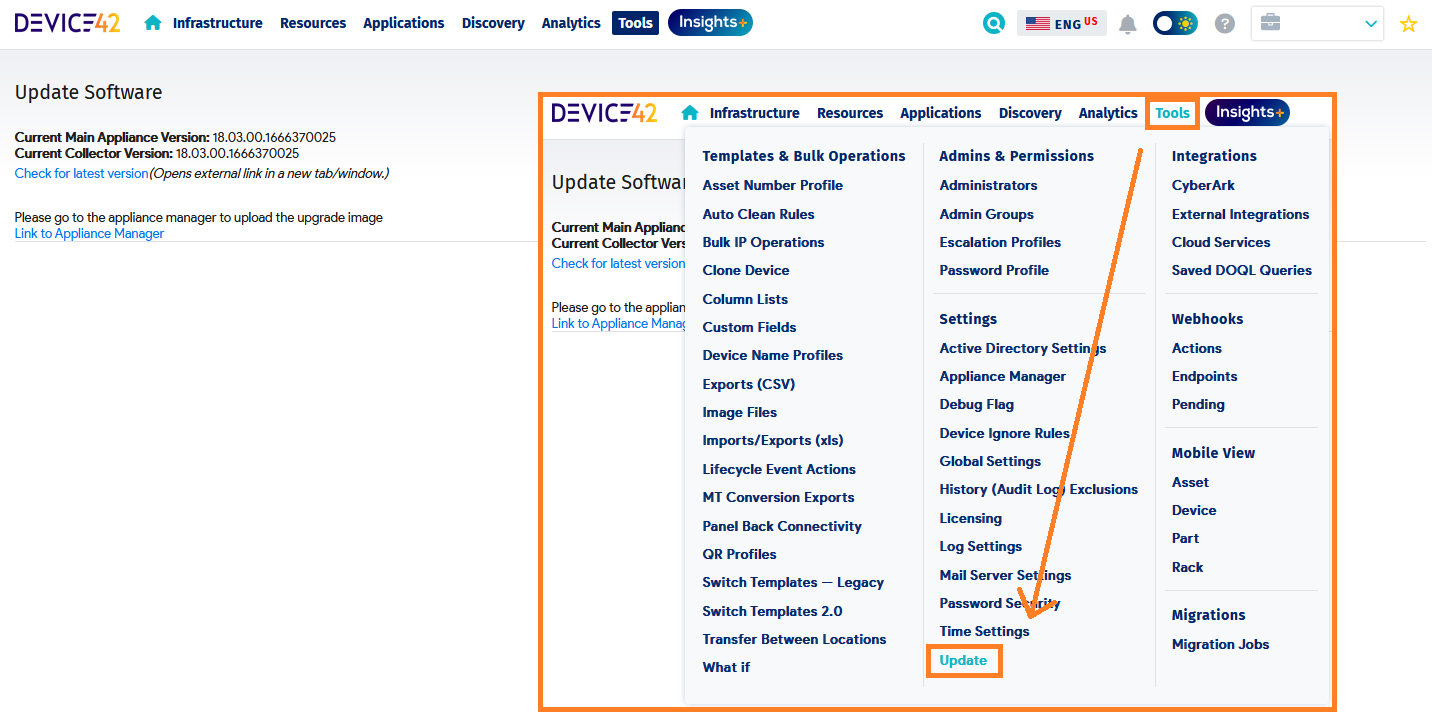The height and width of the screenshot is (726, 1432).
Task: Open Applications menu in the main top bar
Action: [x=404, y=23]
